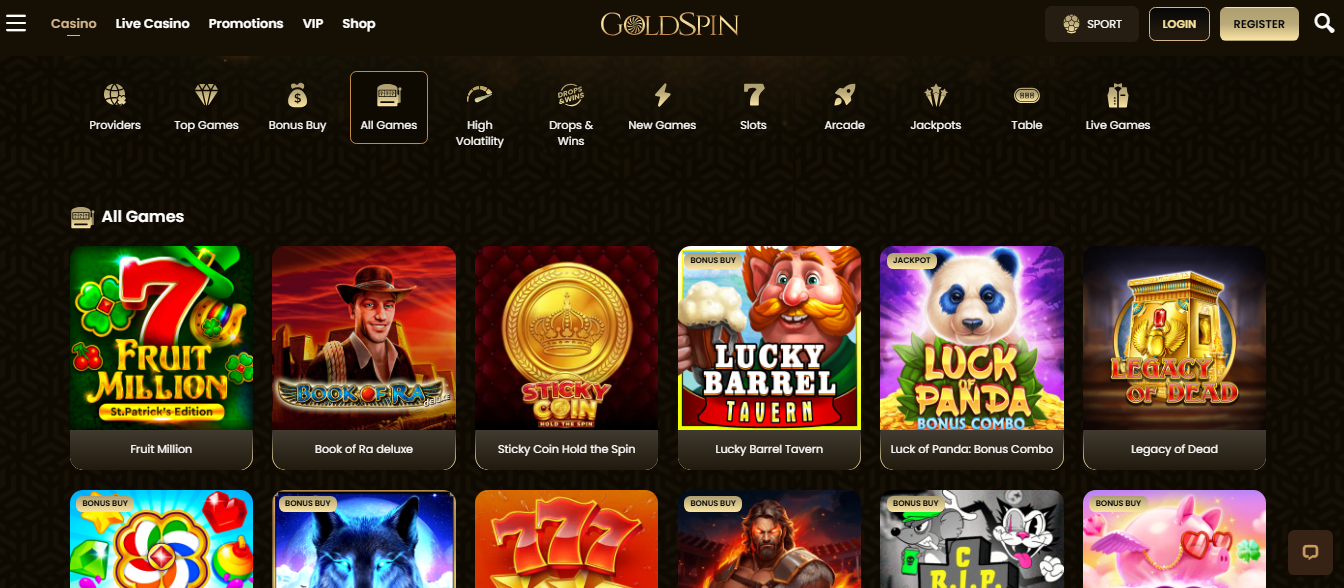Open the Jackpots category icon
The height and width of the screenshot is (588, 1344).
[x=935, y=95]
